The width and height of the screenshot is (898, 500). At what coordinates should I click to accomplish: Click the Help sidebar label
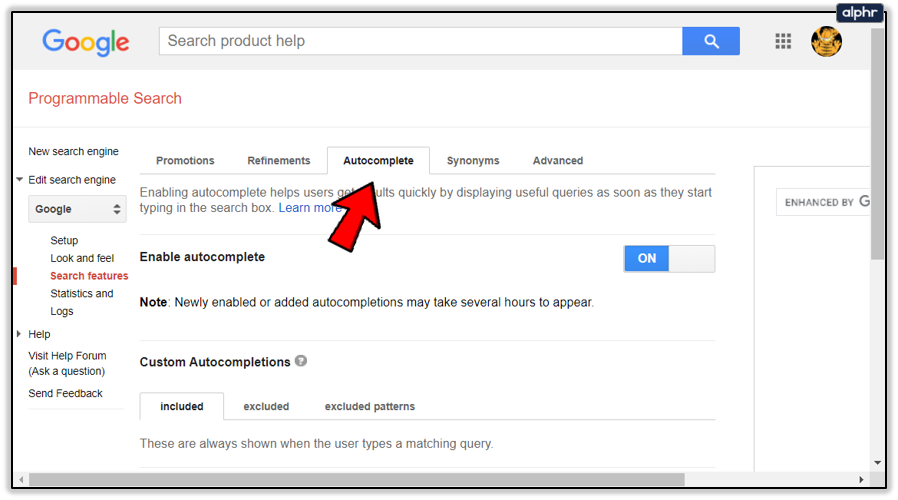40,334
